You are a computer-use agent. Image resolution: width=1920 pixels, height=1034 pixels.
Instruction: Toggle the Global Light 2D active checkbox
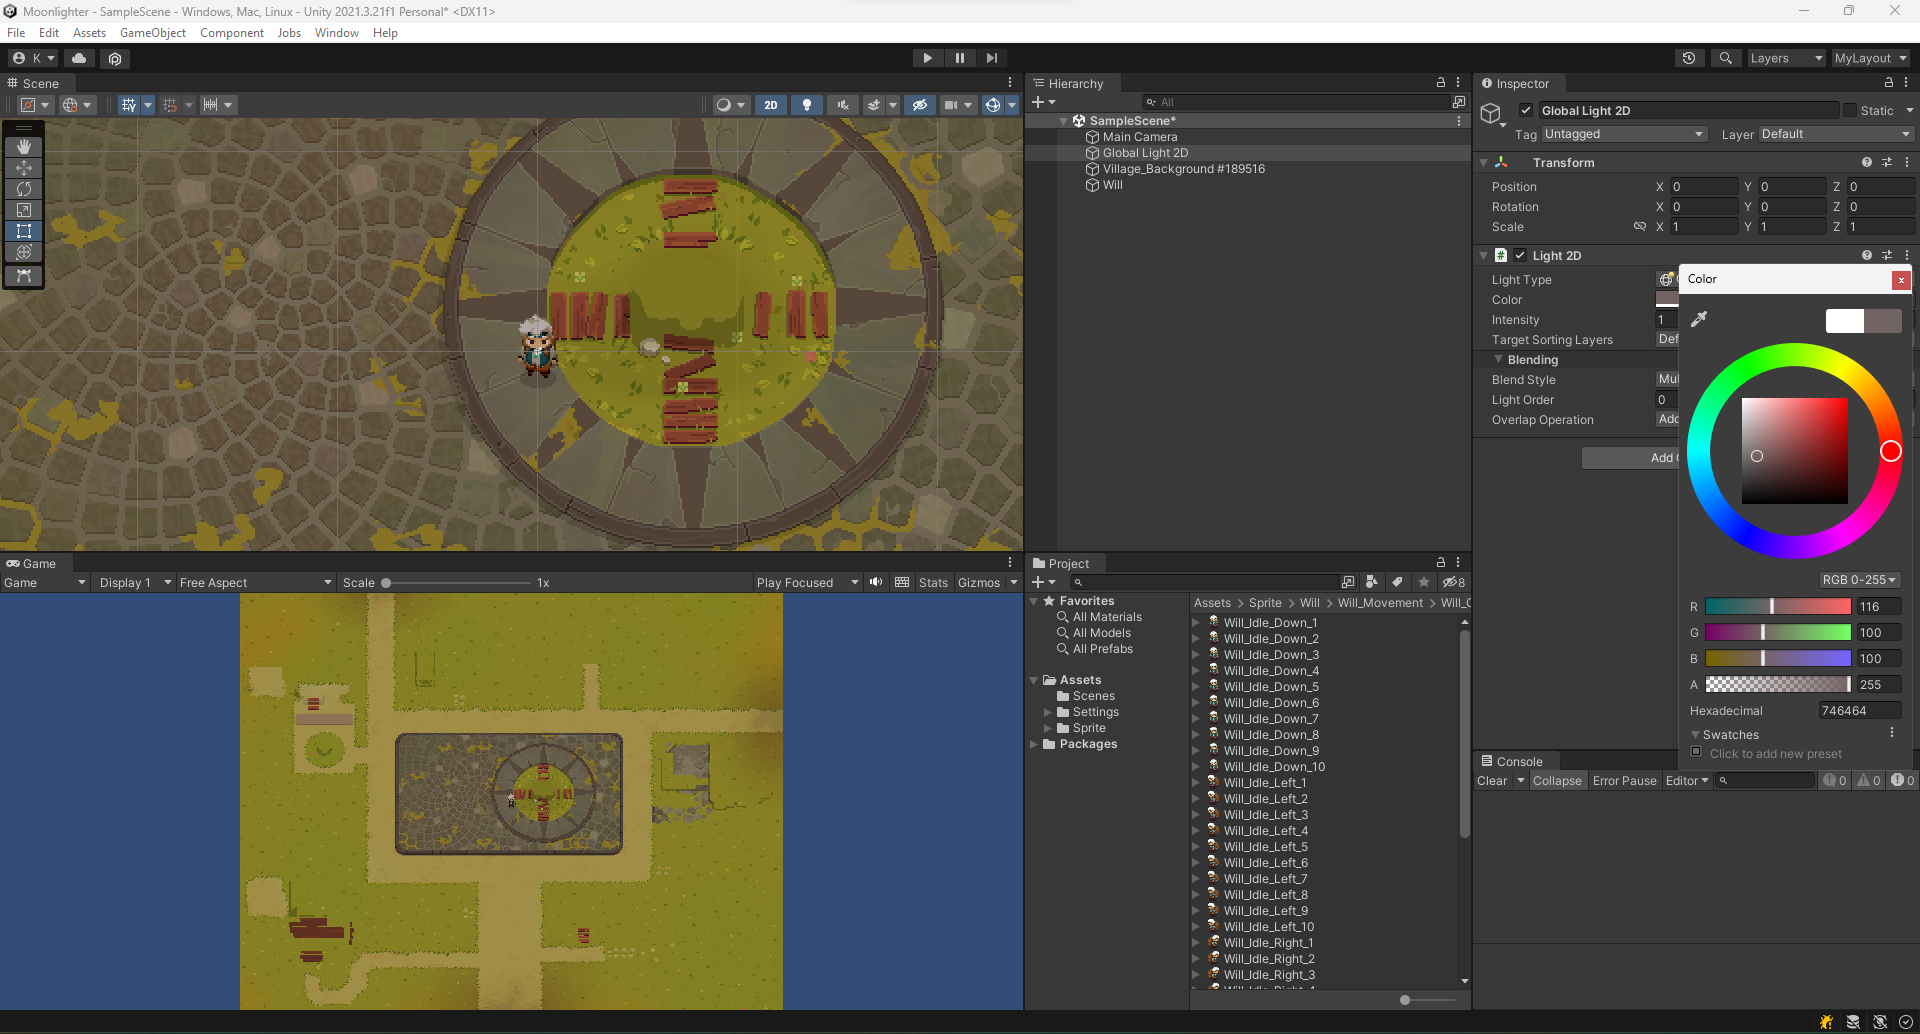click(x=1526, y=110)
